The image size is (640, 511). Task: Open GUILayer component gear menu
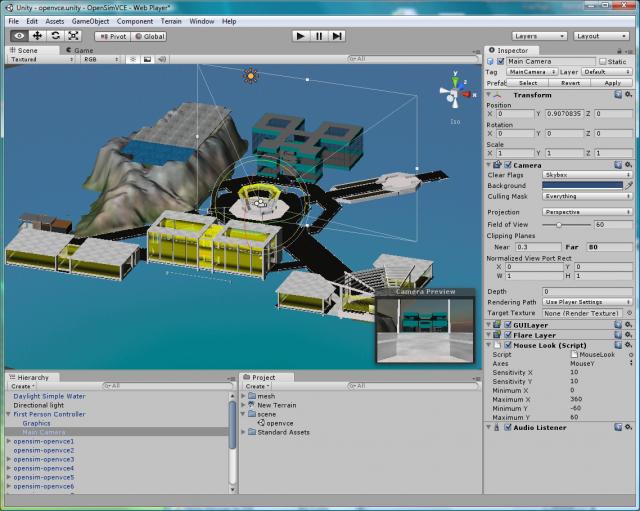click(x=629, y=325)
